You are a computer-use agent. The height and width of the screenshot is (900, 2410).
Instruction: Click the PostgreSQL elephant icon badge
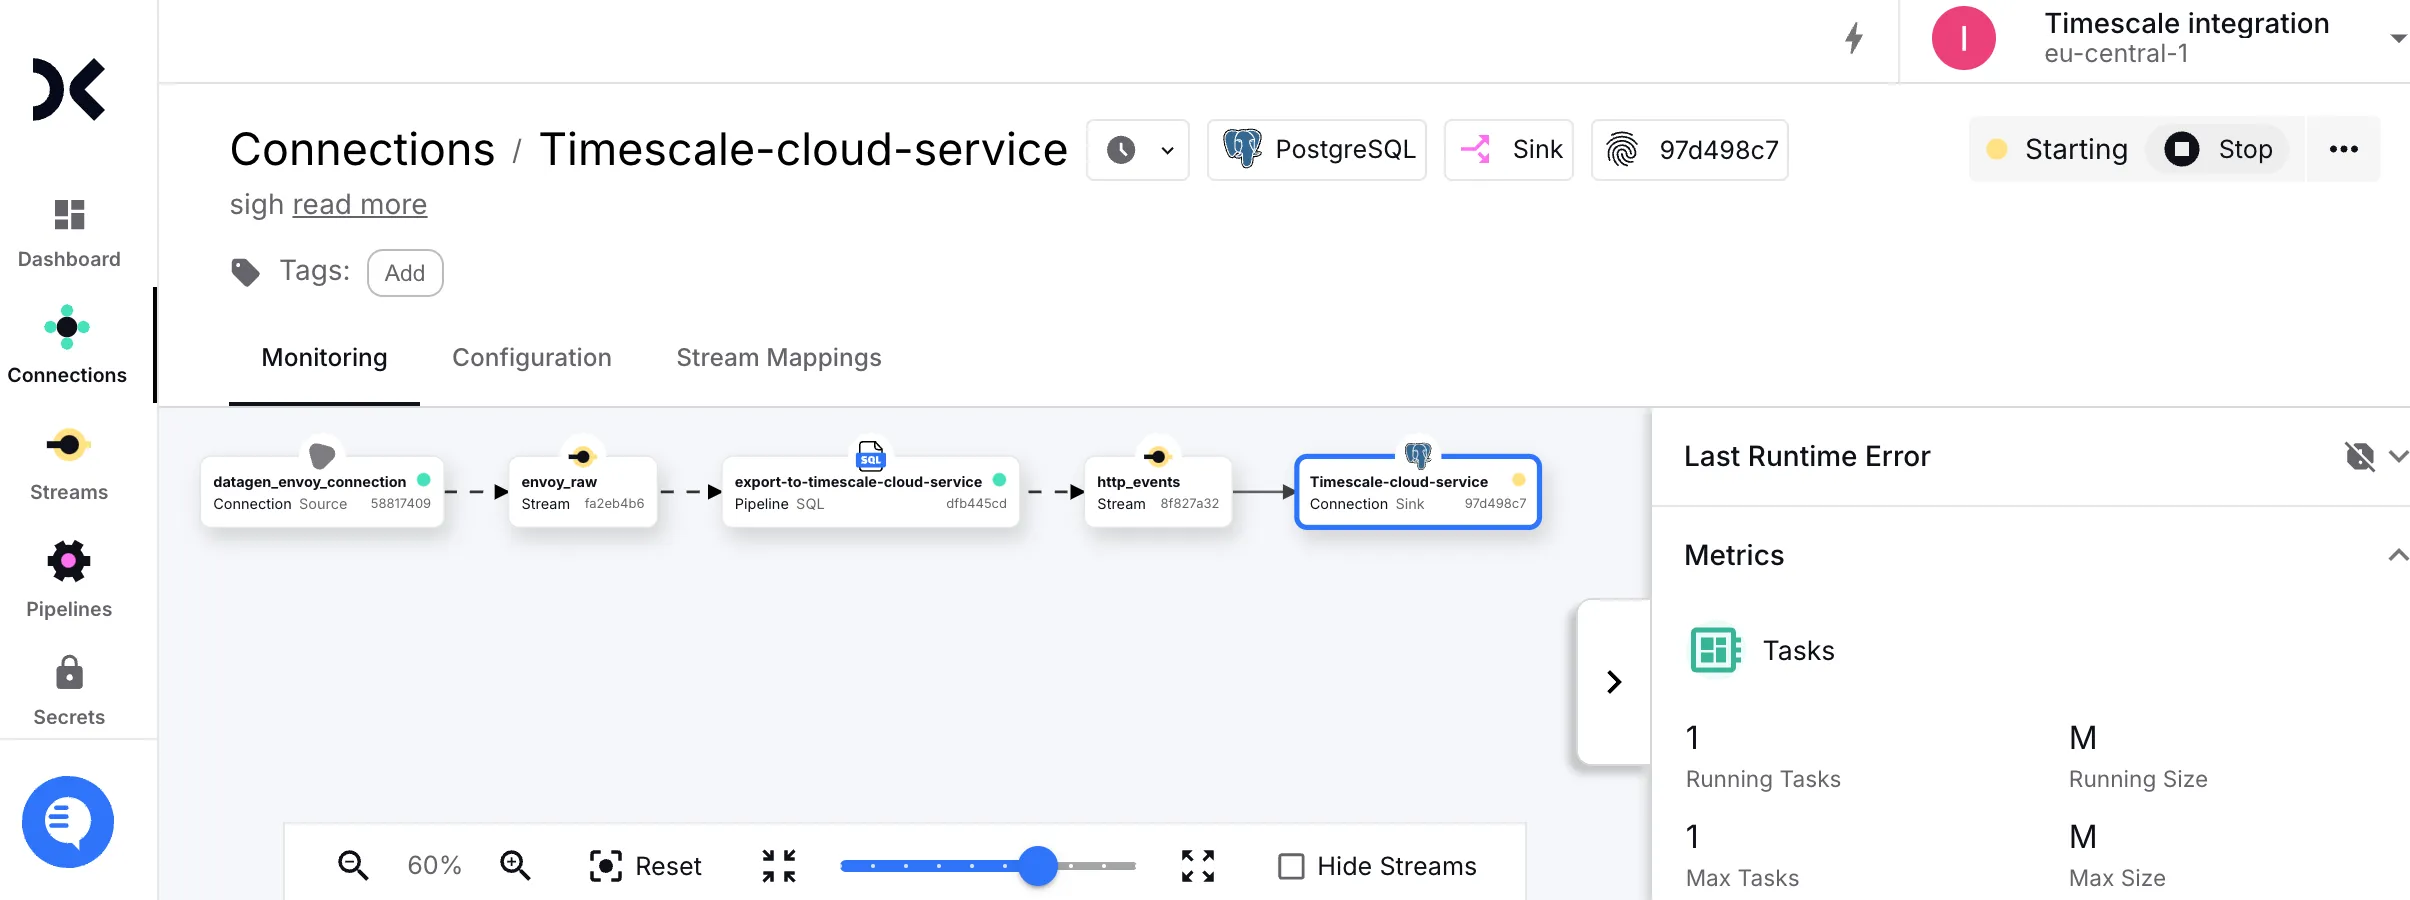(1242, 149)
